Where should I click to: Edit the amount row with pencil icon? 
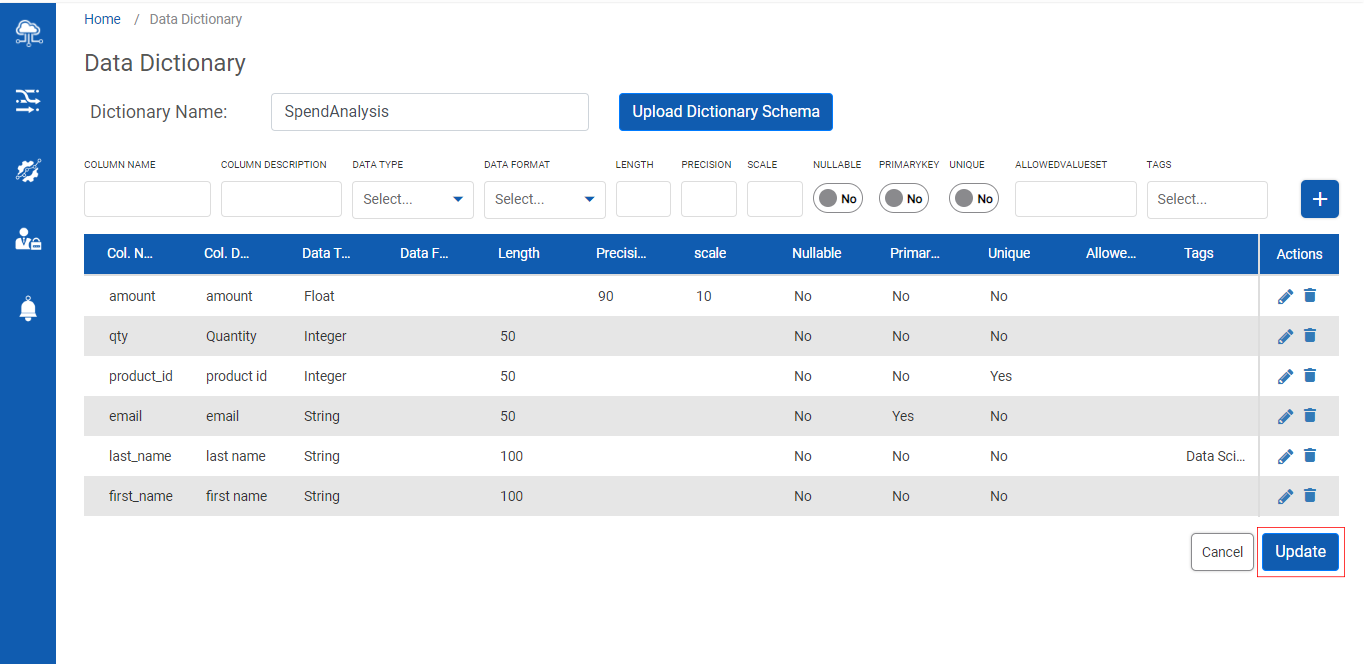(x=1286, y=296)
